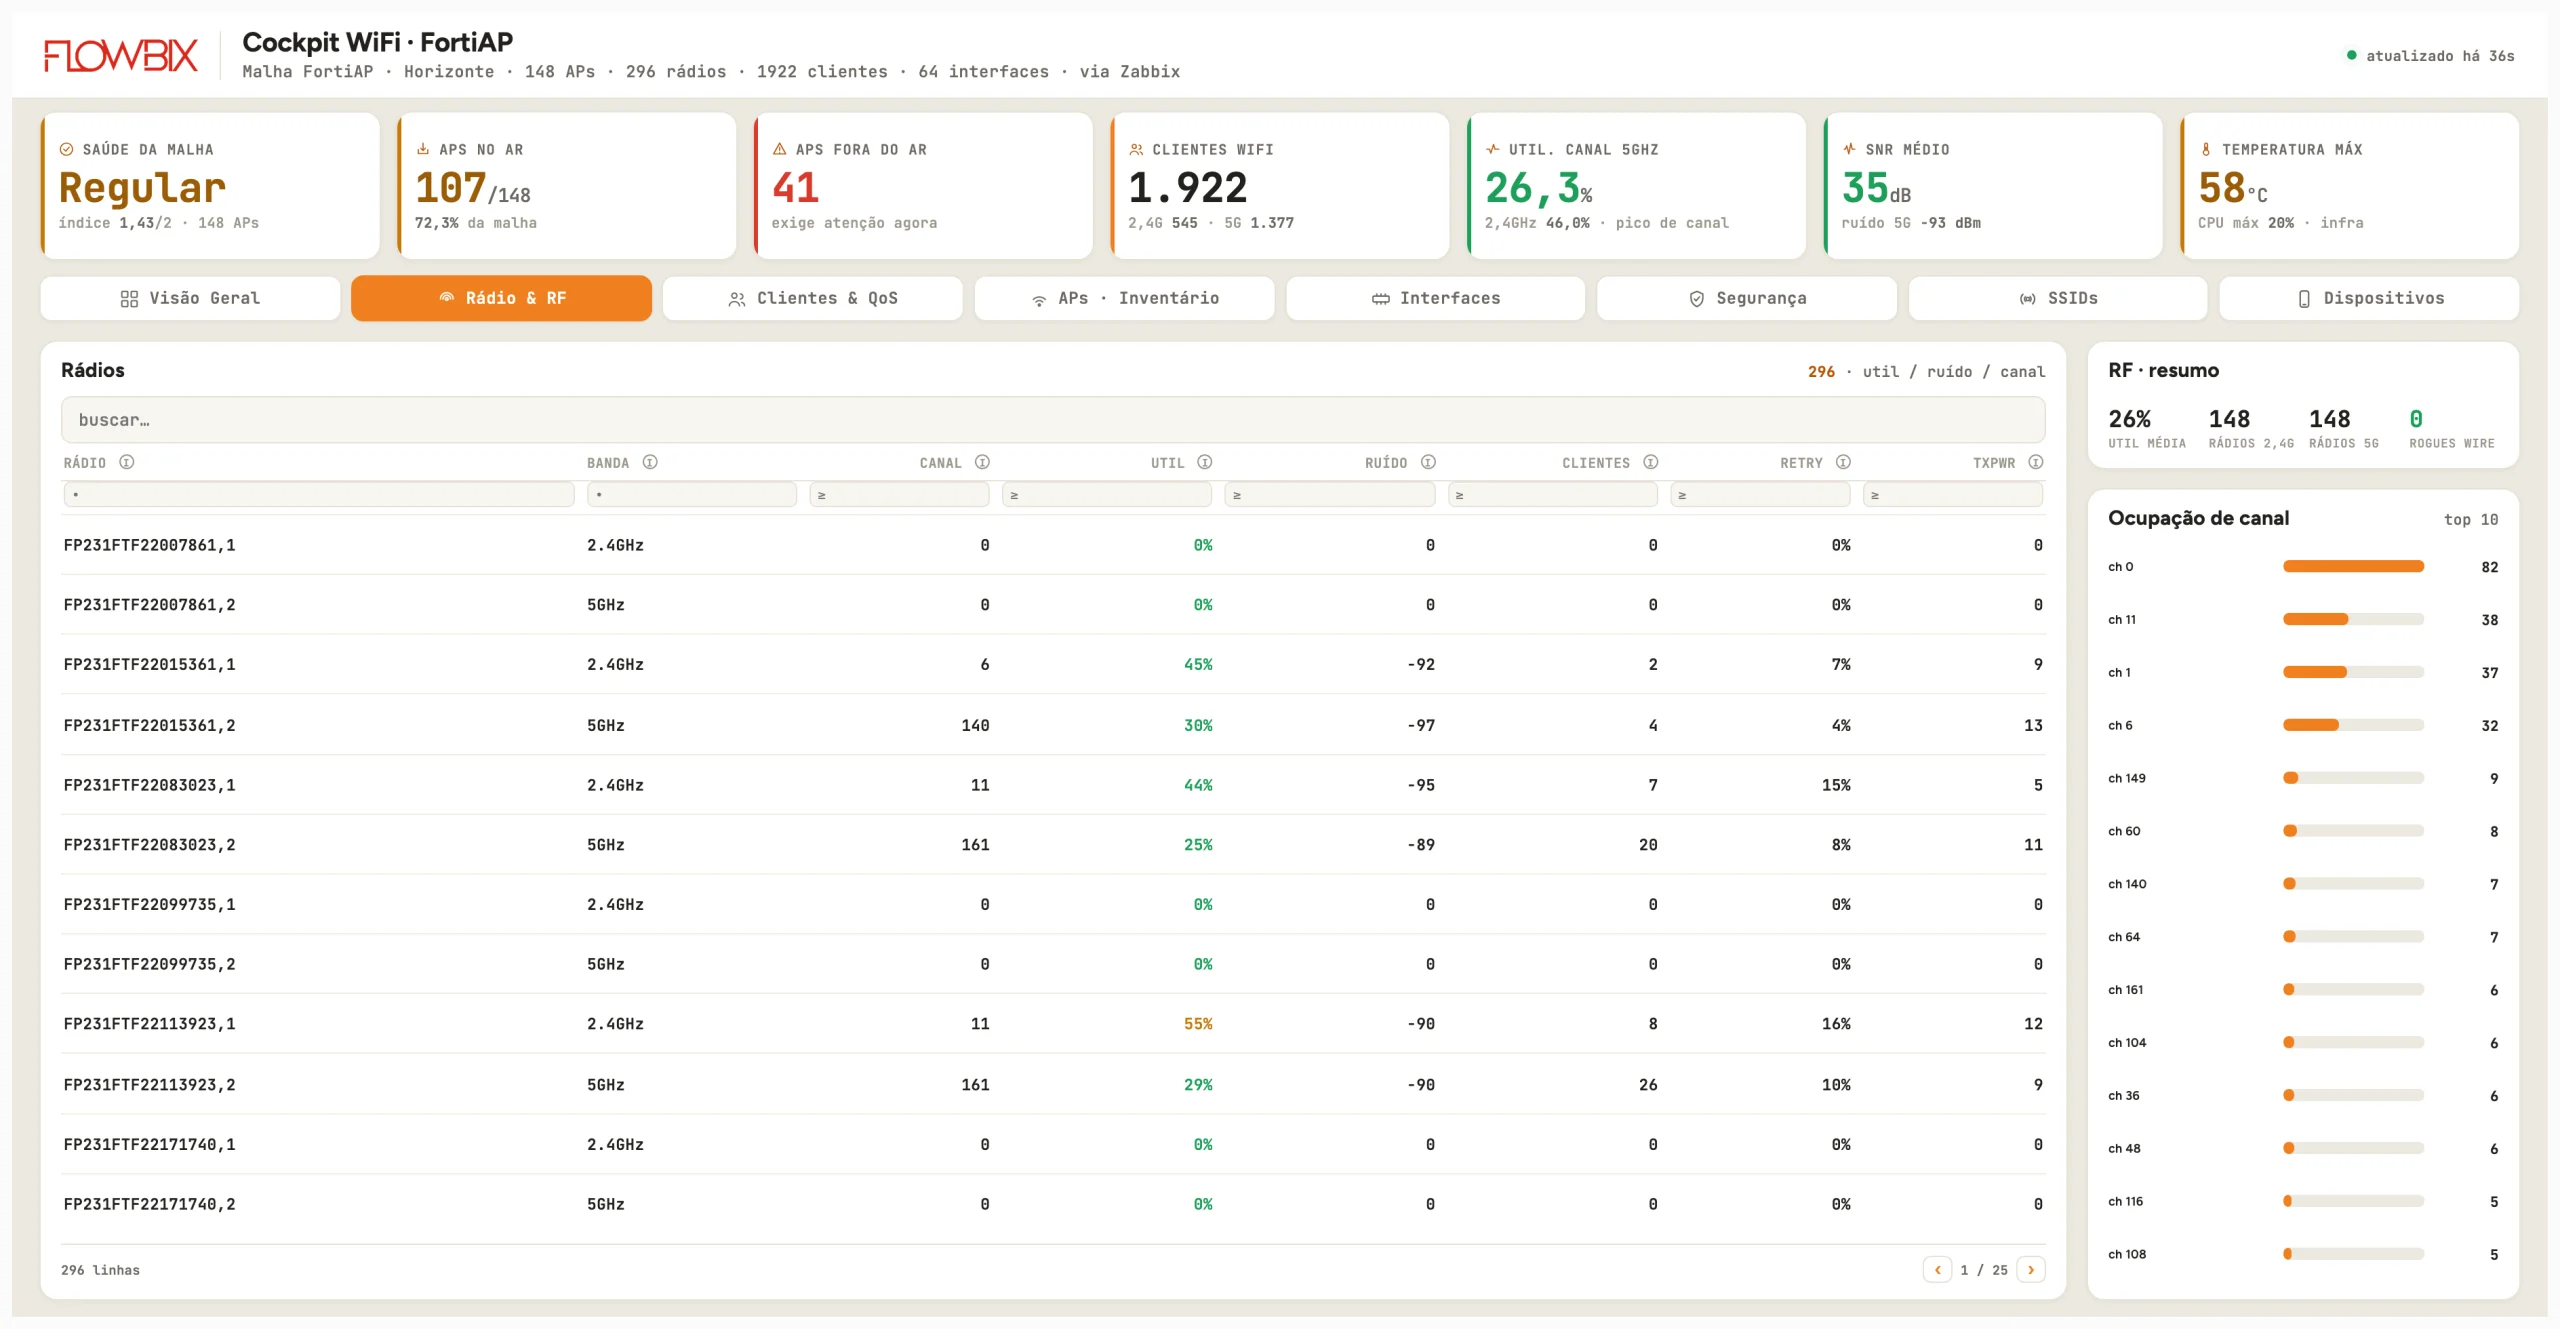The height and width of the screenshot is (1329, 2560).
Task: Open the Visão Geral tab
Action: click(190, 298)
